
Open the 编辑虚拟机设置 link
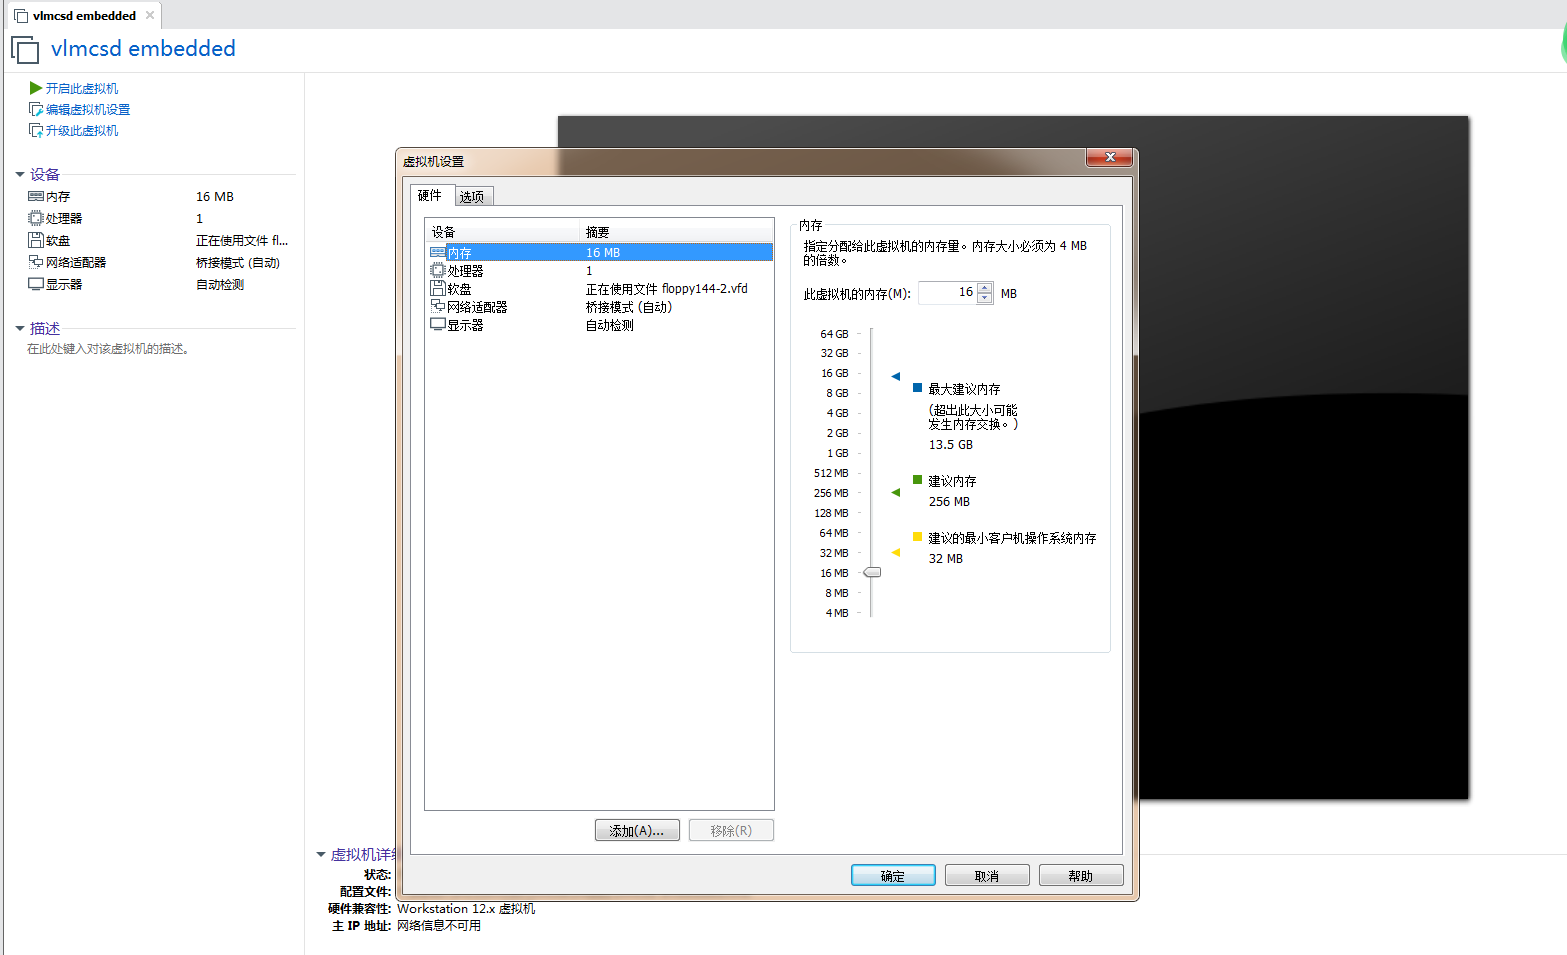(88, 109)
